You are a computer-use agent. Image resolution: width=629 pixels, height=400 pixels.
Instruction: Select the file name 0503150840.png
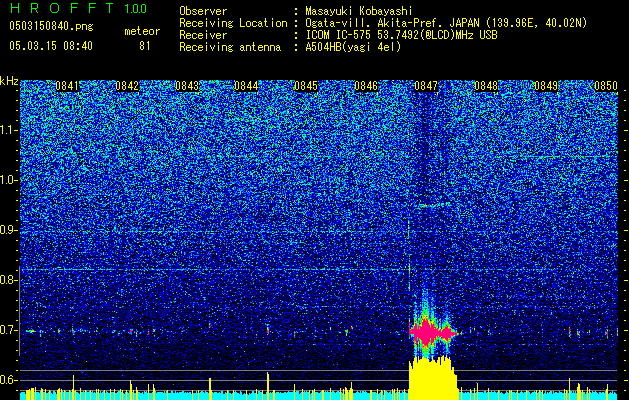coord(51,27)
